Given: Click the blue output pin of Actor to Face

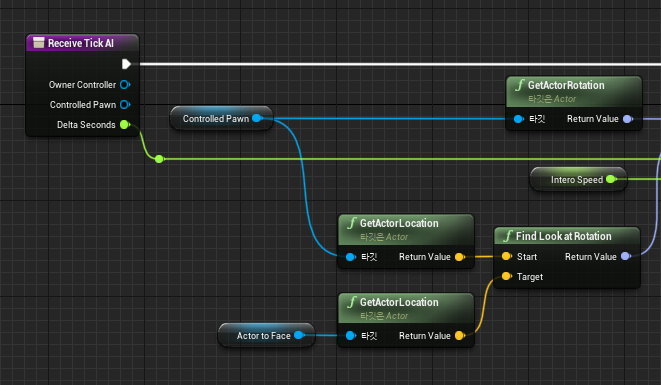Looking at the screenshot, I should [x=299, y=335].
